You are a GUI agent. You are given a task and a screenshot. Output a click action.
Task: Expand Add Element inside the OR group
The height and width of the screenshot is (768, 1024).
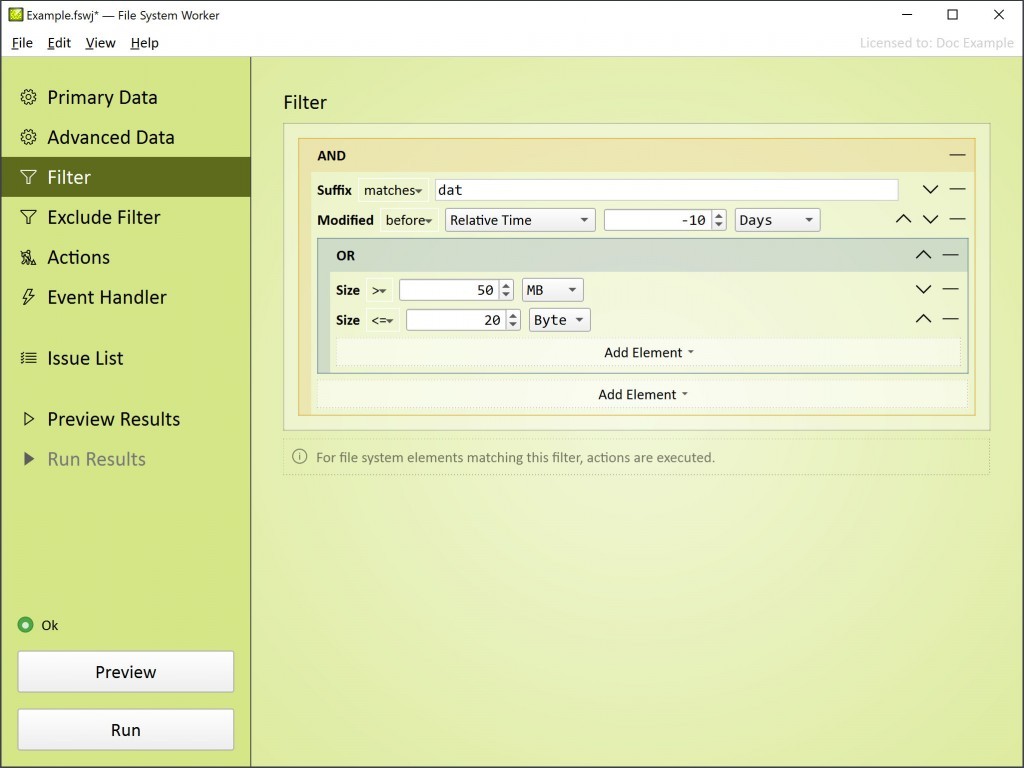[x=648, y=352]
